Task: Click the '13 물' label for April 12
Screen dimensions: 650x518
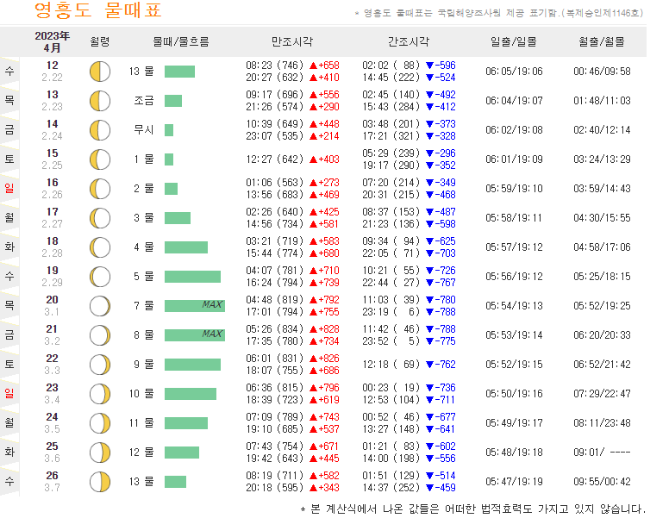Action: click(141, 71)
